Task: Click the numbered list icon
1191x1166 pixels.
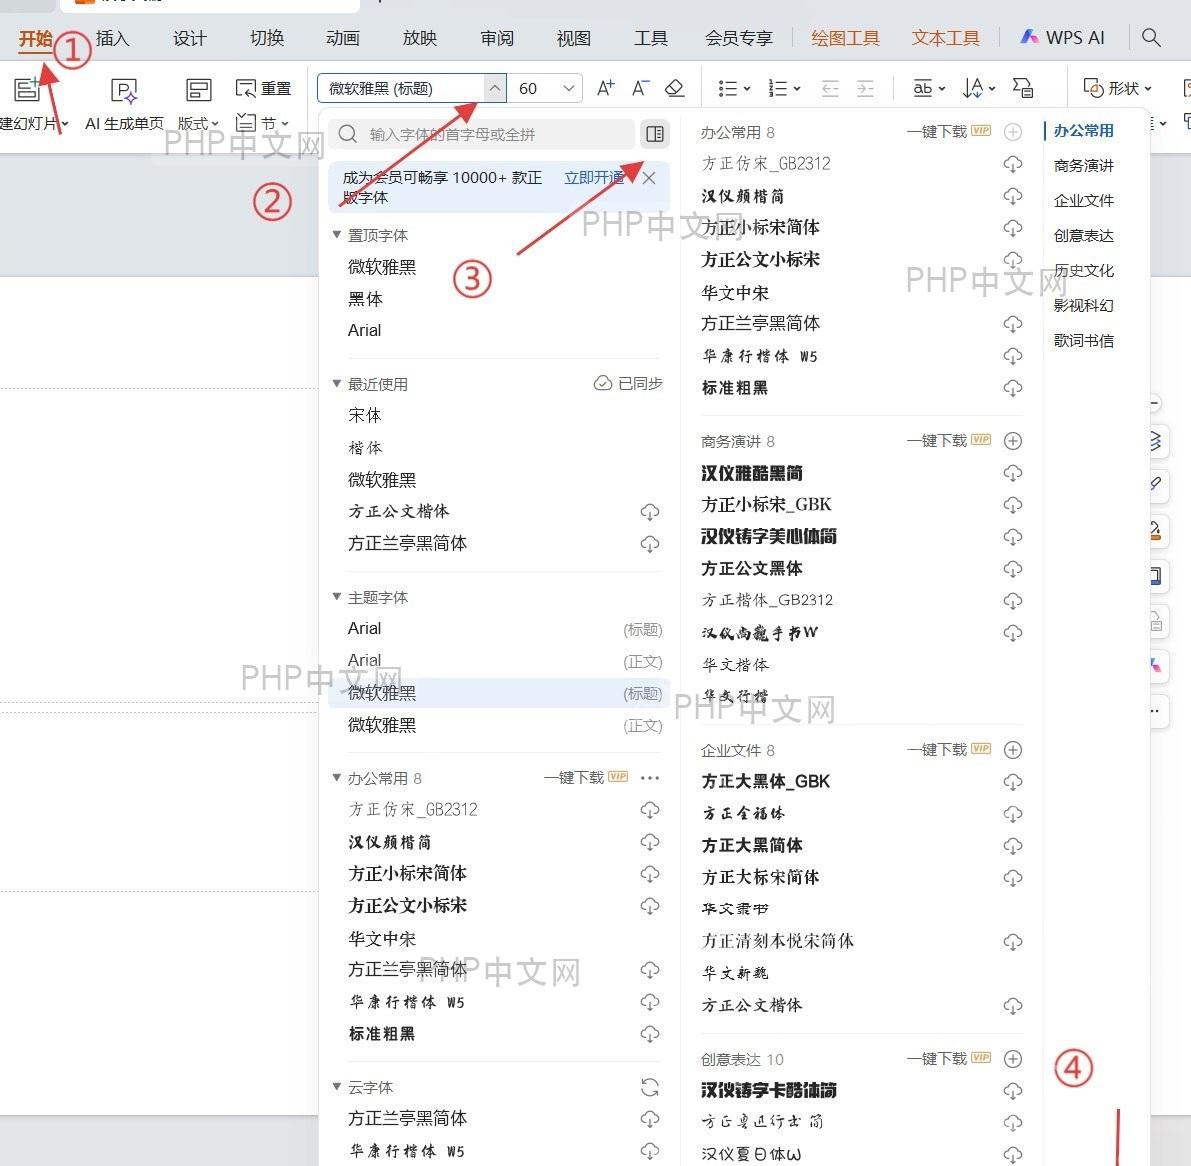Action: coord(777,89)
